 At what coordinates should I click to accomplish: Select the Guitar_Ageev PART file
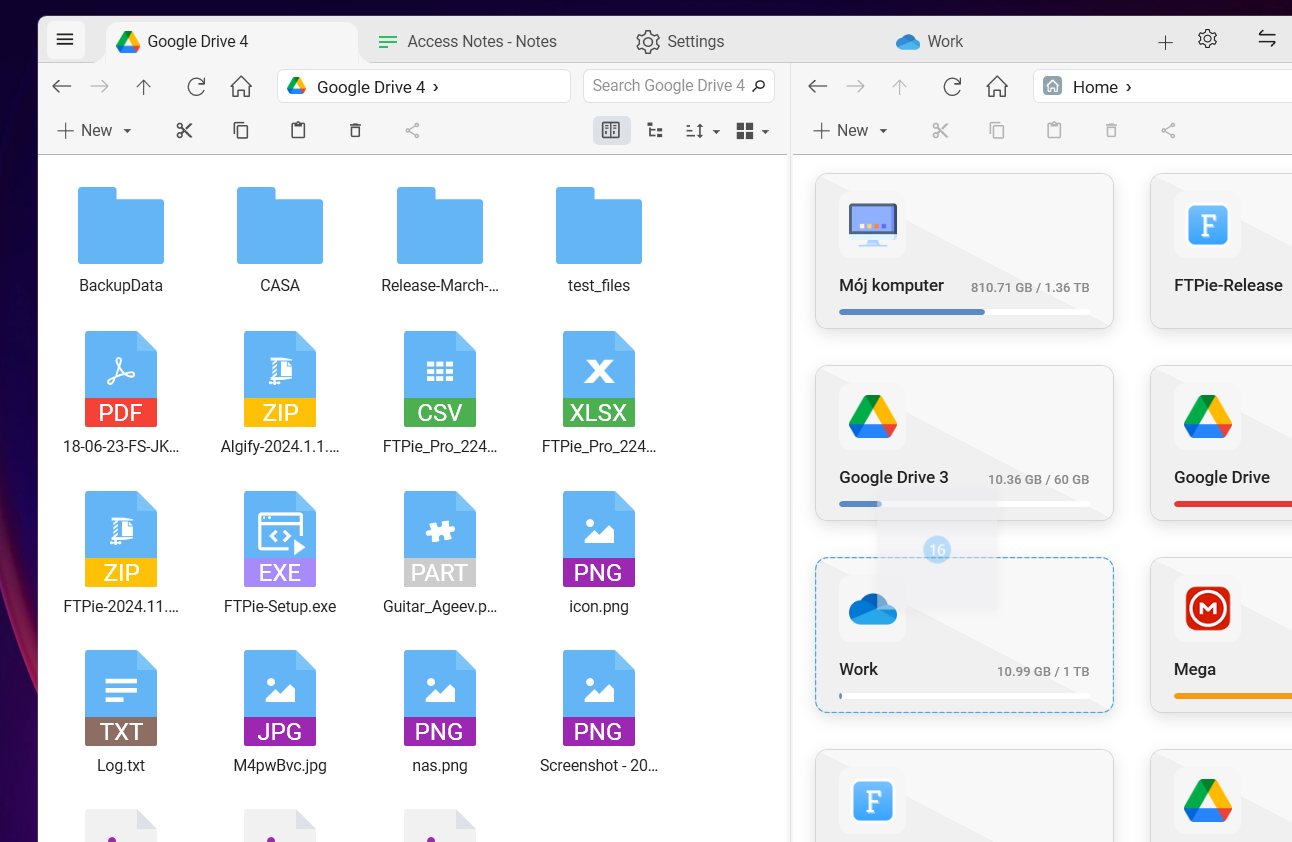click(x=440, y=552)
